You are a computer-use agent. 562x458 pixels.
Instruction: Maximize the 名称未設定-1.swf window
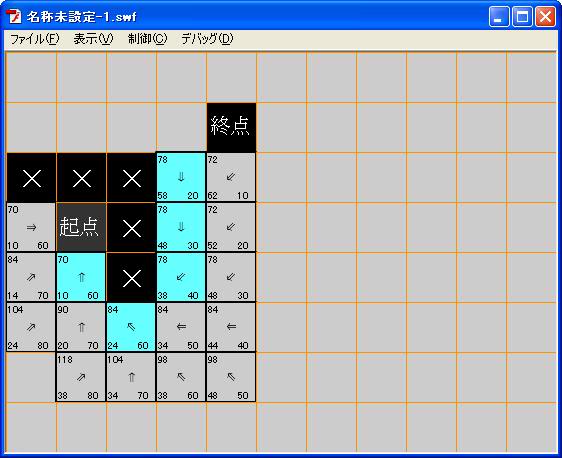click(522, 16)
